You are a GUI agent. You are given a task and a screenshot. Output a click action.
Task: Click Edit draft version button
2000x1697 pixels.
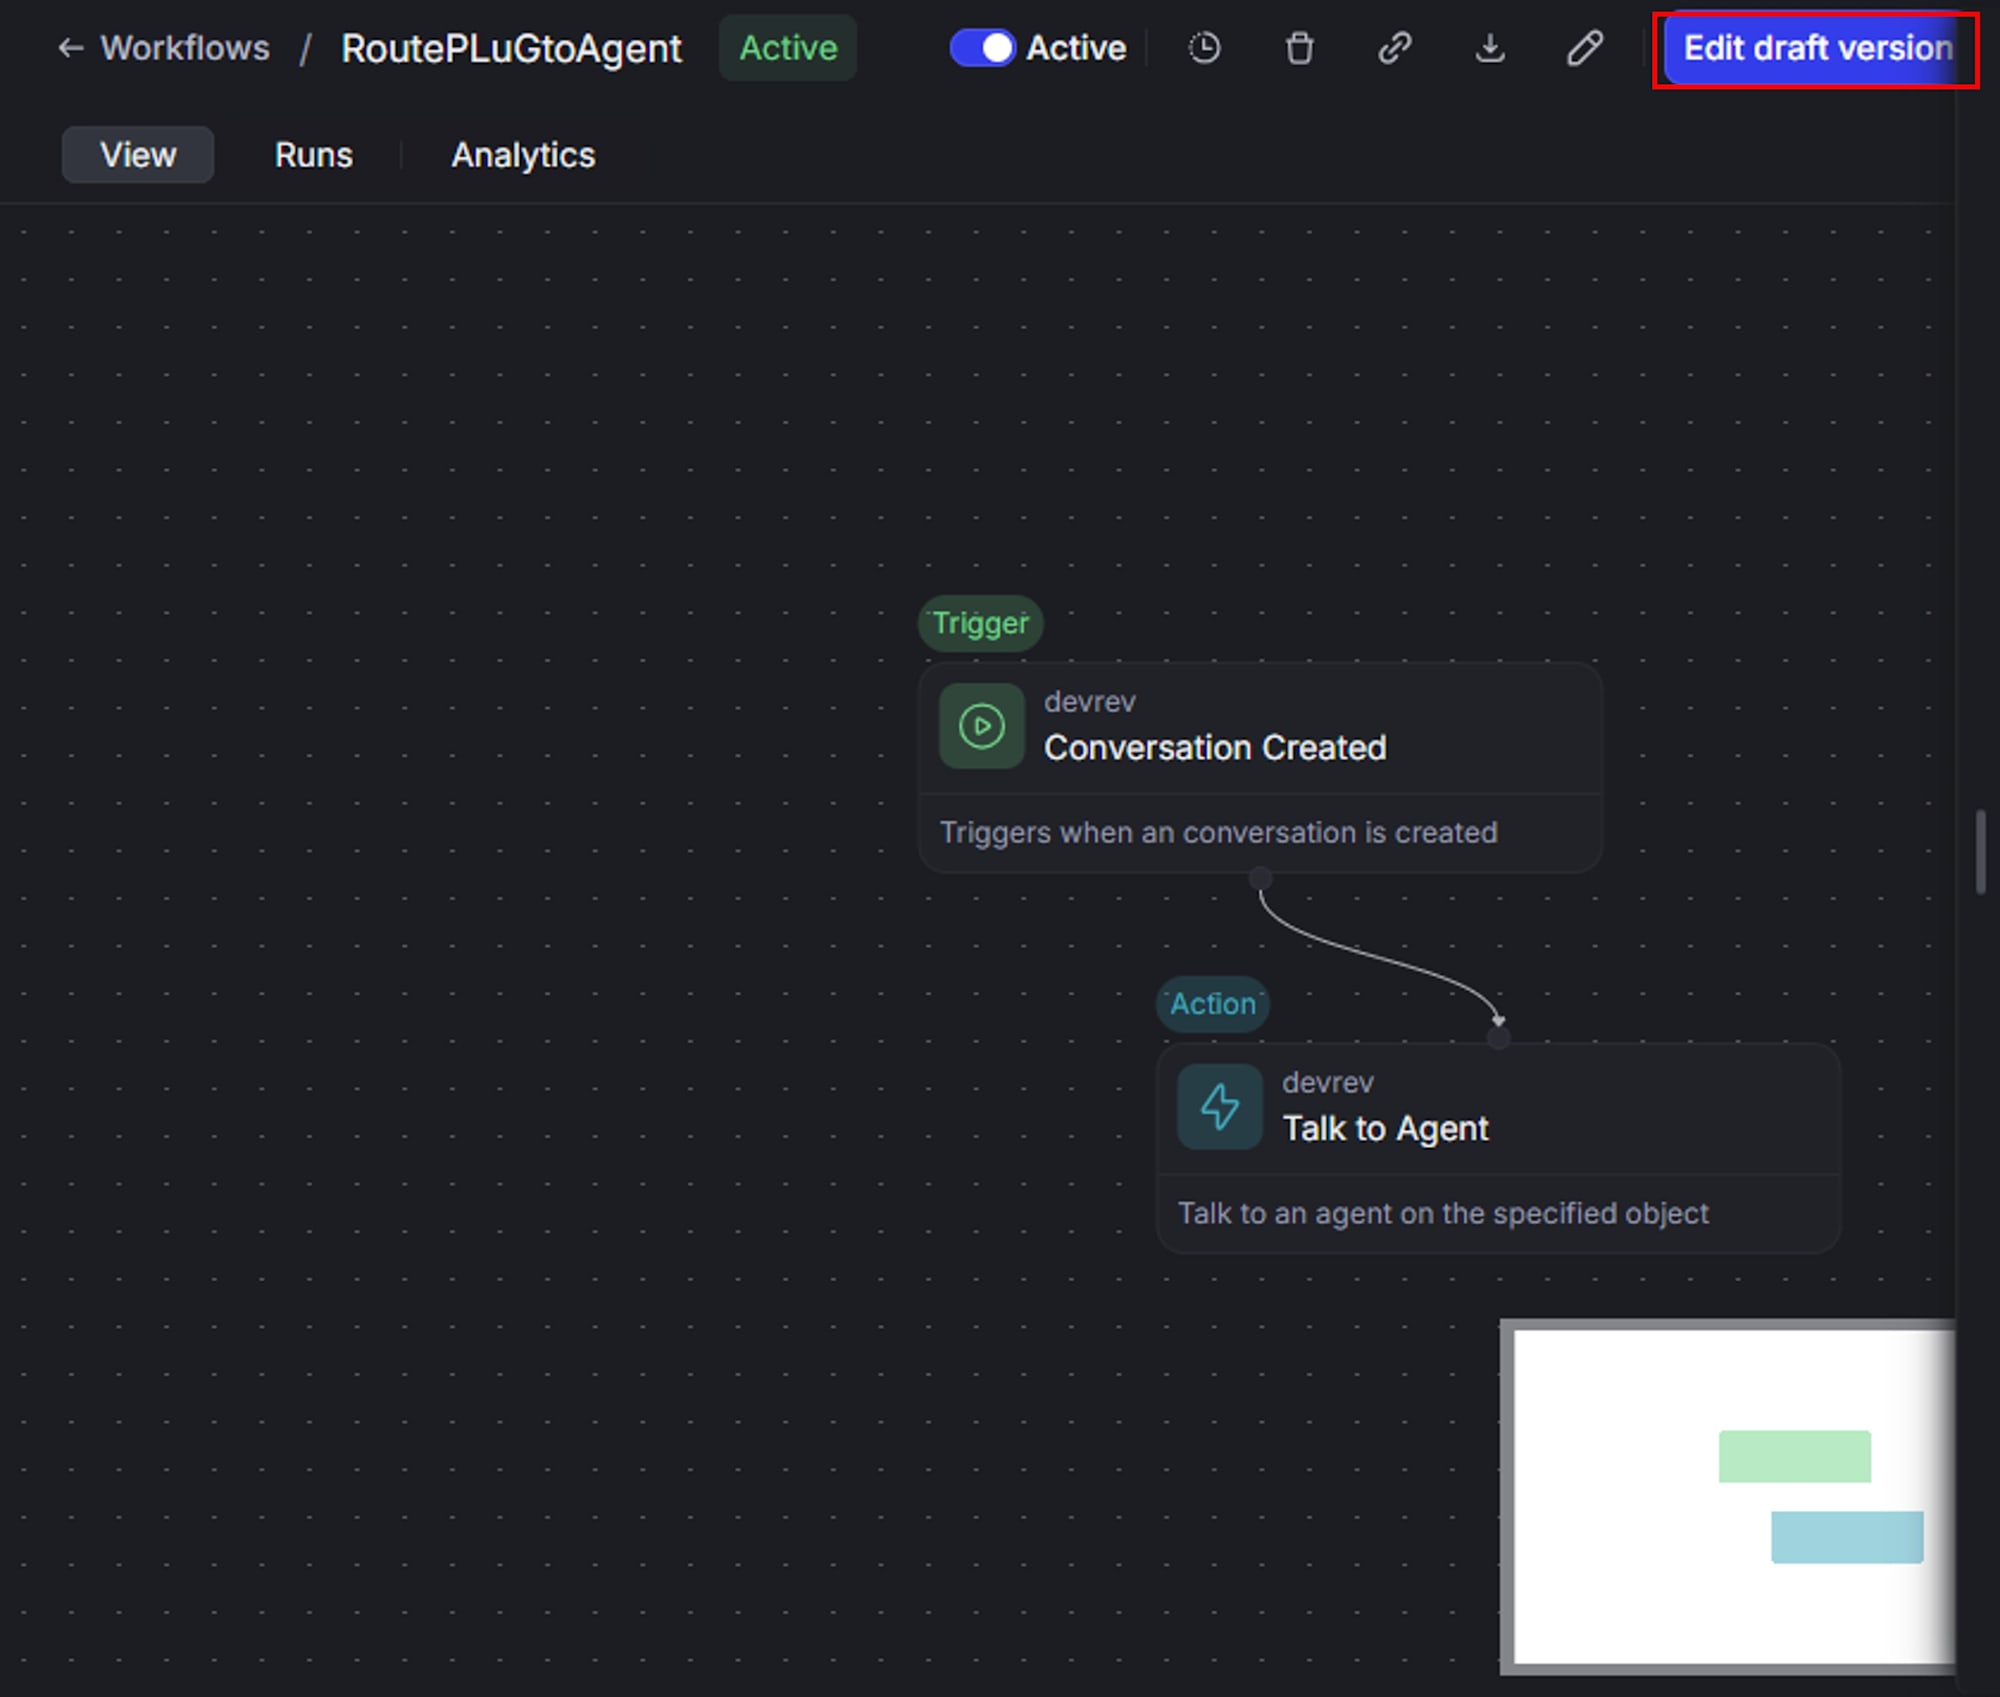1815,48
